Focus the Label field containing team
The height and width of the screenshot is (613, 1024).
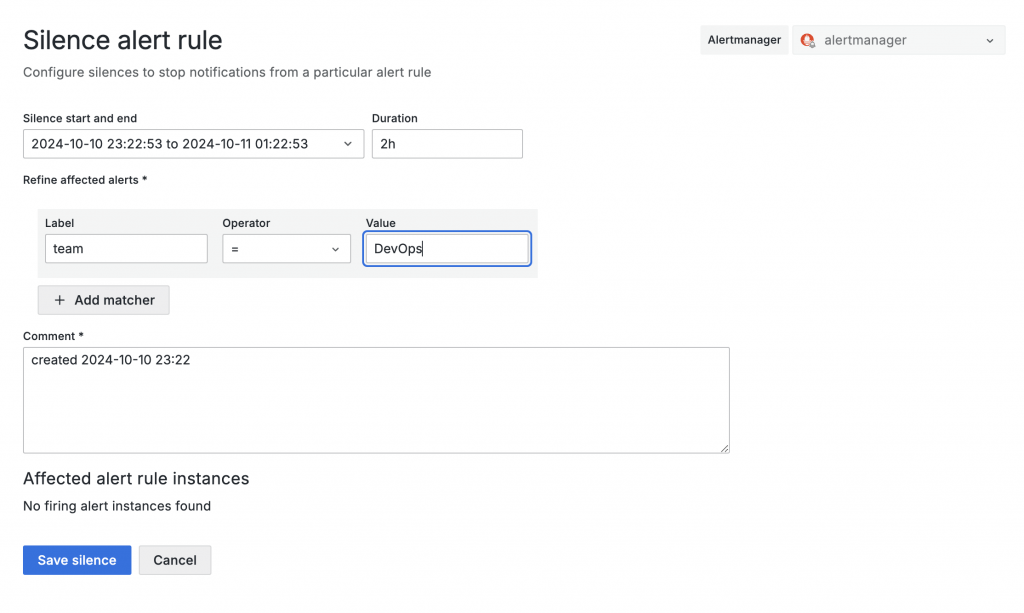(x=126, y=249)
